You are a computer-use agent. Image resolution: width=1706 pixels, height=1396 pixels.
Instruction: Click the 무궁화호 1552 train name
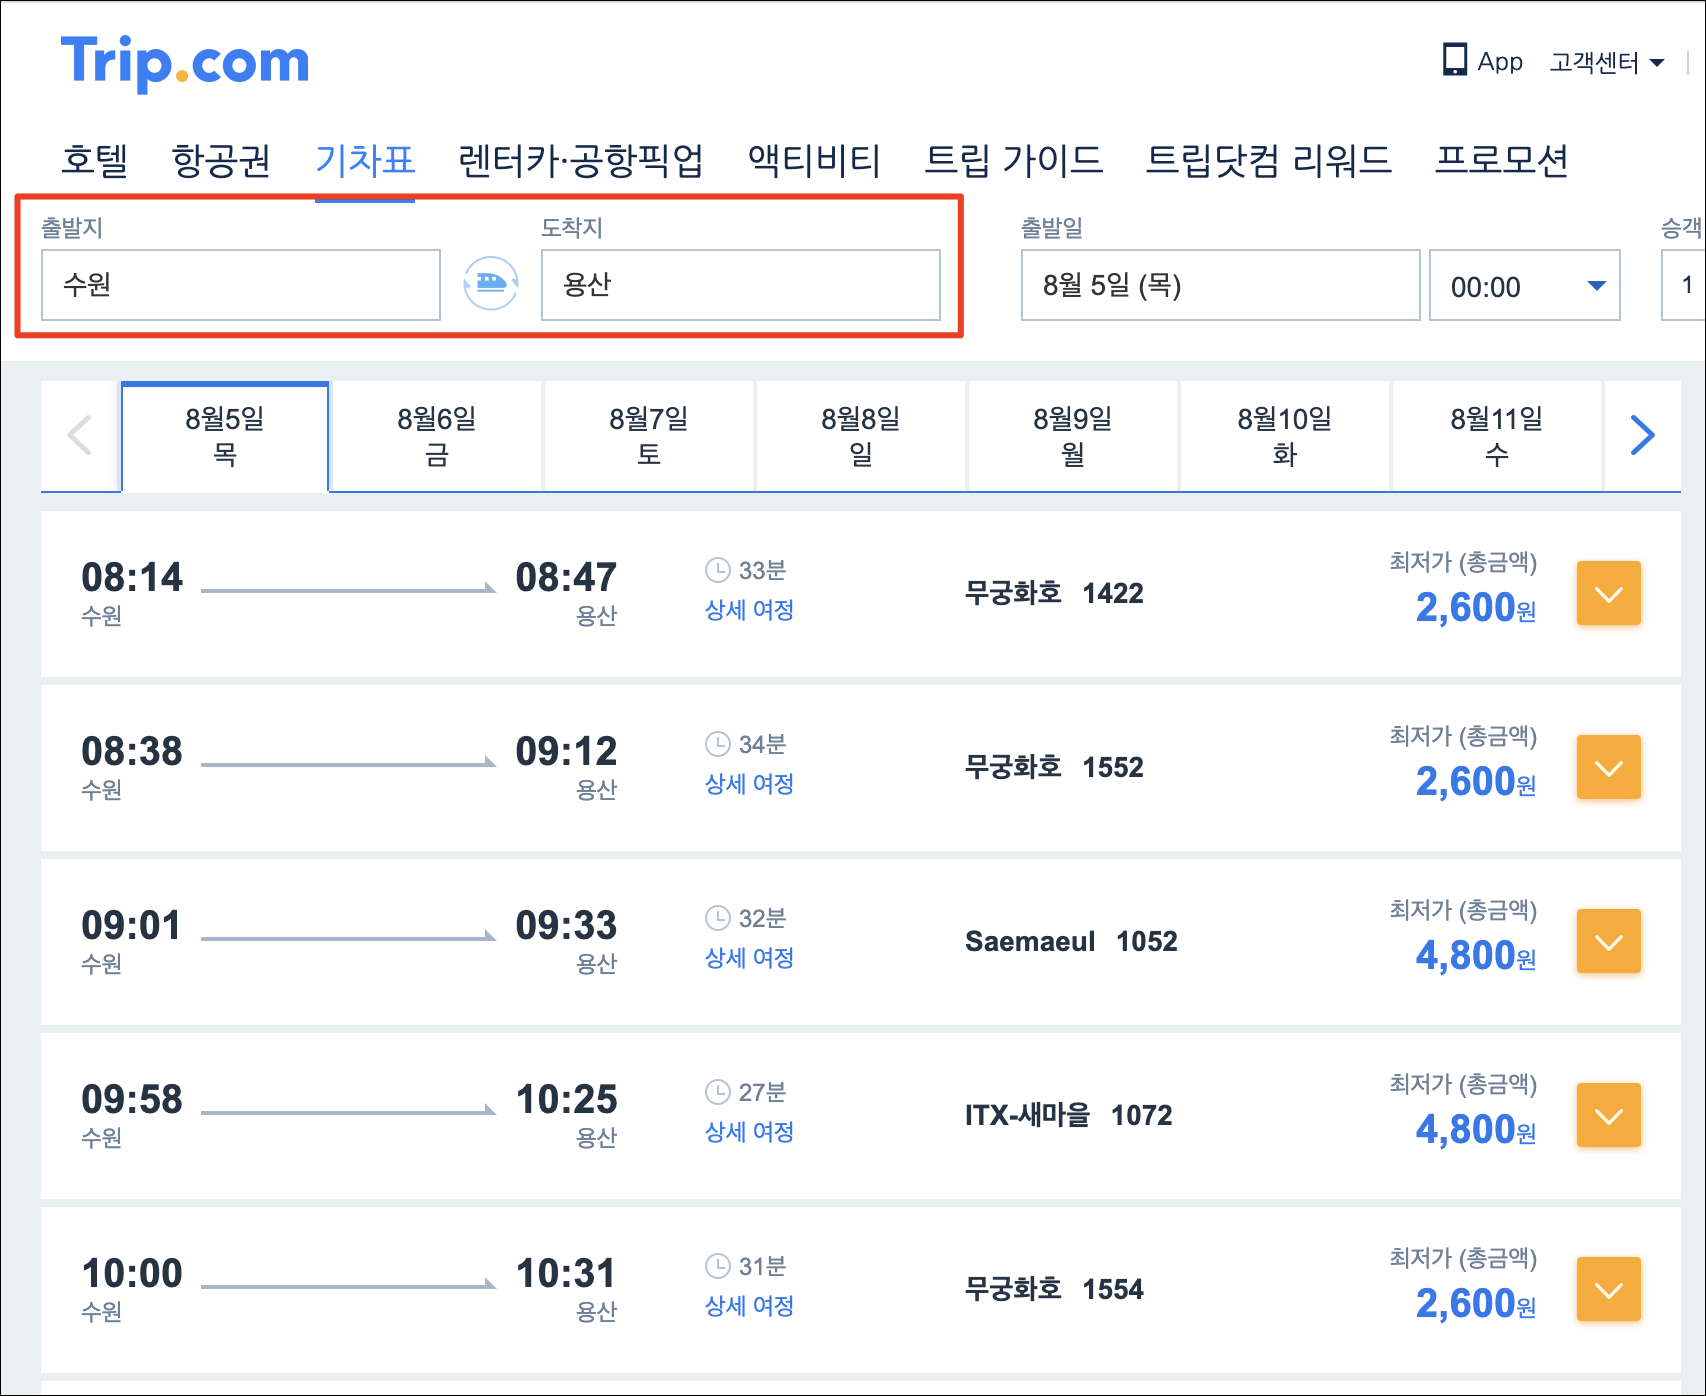tap(1054, 767)
